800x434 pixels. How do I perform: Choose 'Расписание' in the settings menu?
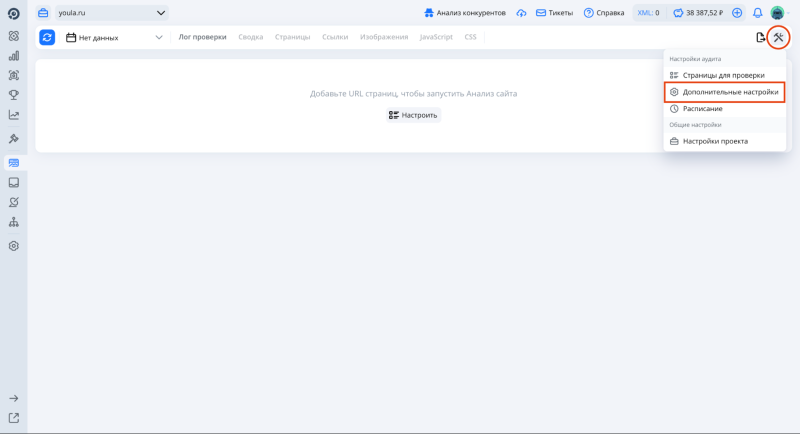[x=702, y=108]
